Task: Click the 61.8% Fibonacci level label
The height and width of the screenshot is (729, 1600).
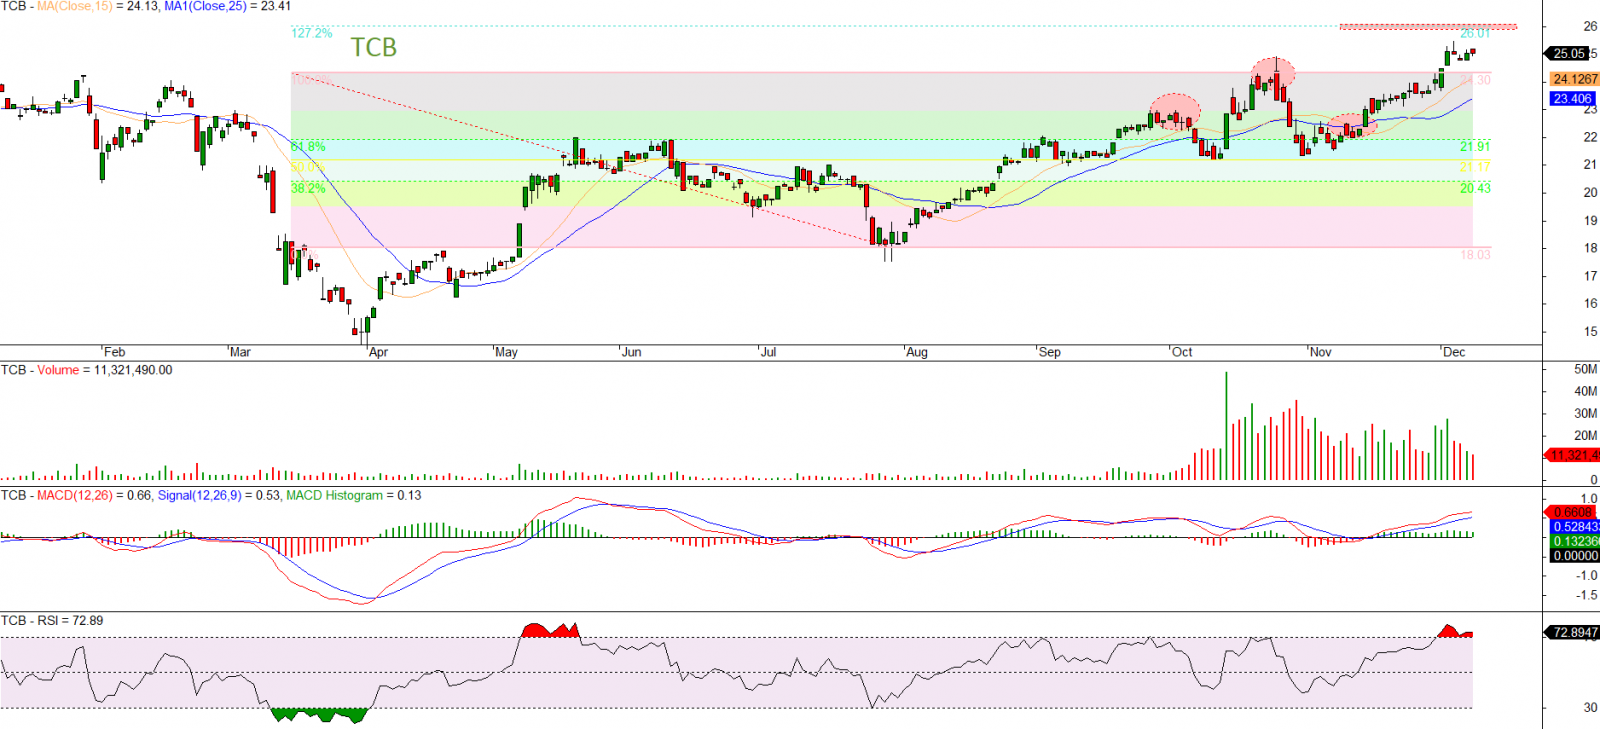Action: [x=308, y=147]
